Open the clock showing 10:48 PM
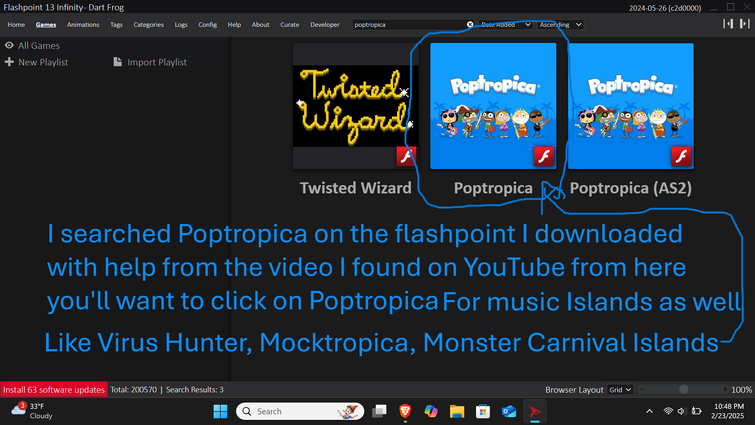755x425 pixels. tap(729, 411)
